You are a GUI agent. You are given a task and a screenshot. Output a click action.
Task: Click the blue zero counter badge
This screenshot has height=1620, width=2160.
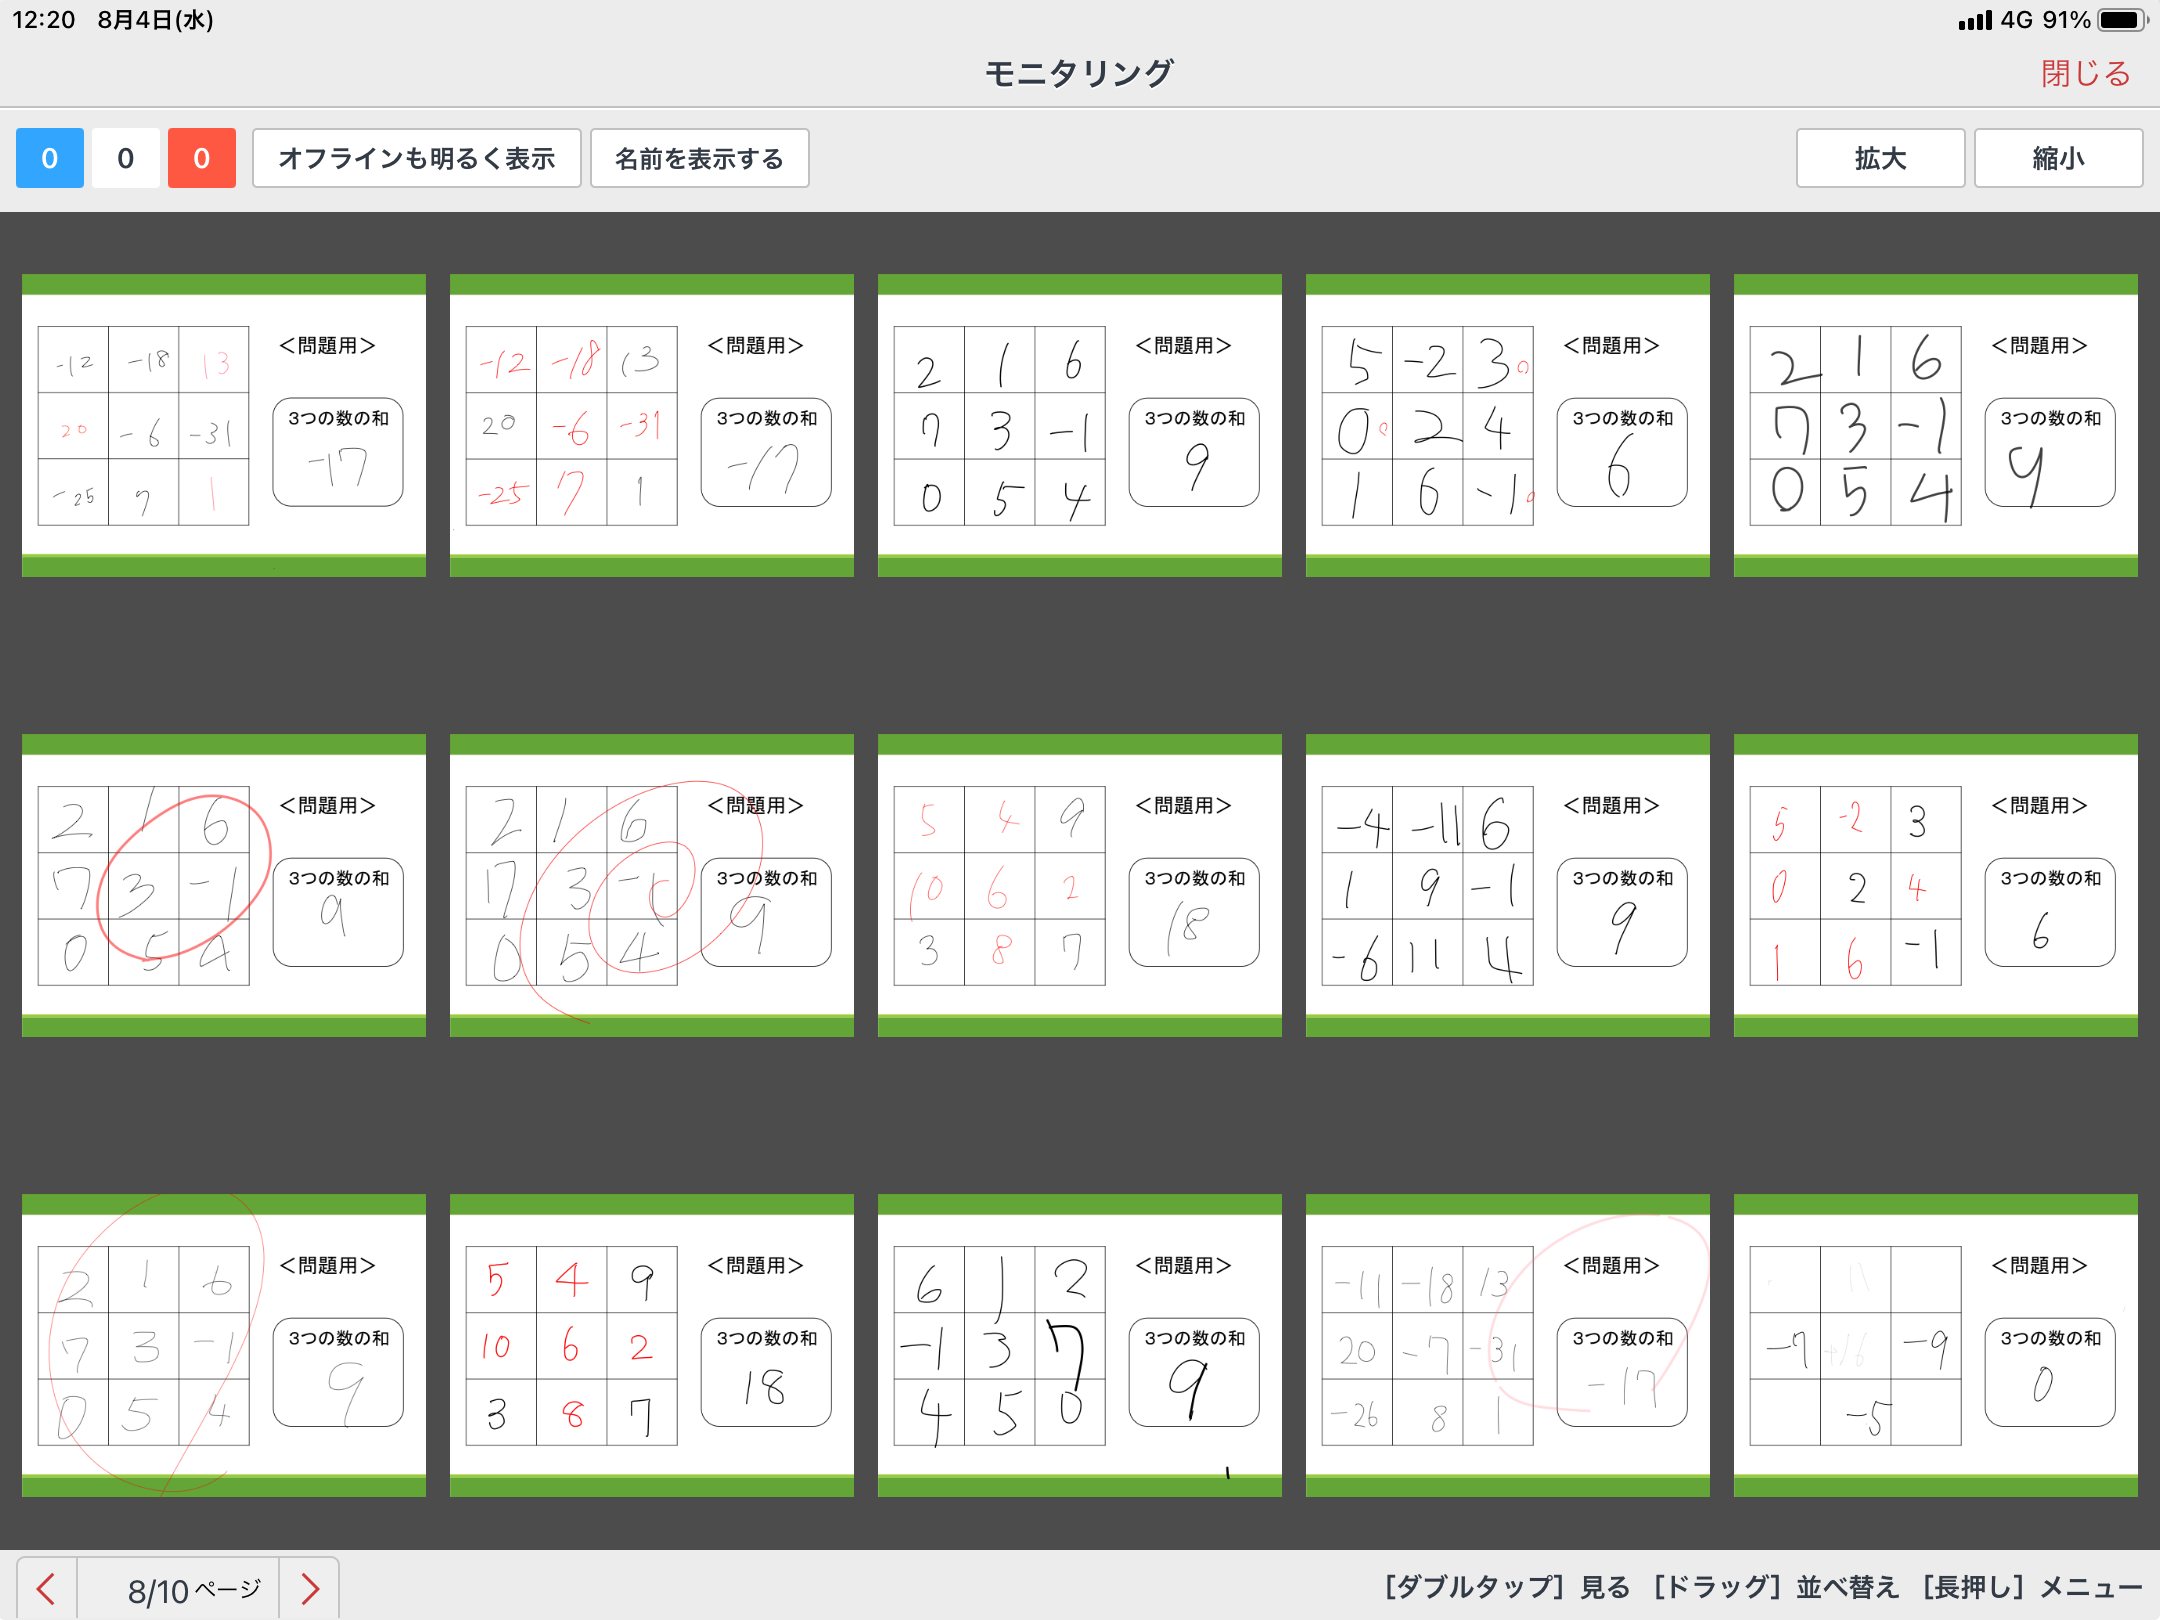click(x=49, y=158)
